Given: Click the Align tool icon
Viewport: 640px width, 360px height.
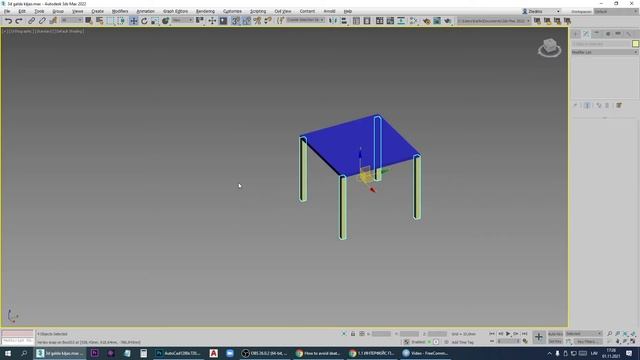Looking at the screenshot, I should 344,20.
